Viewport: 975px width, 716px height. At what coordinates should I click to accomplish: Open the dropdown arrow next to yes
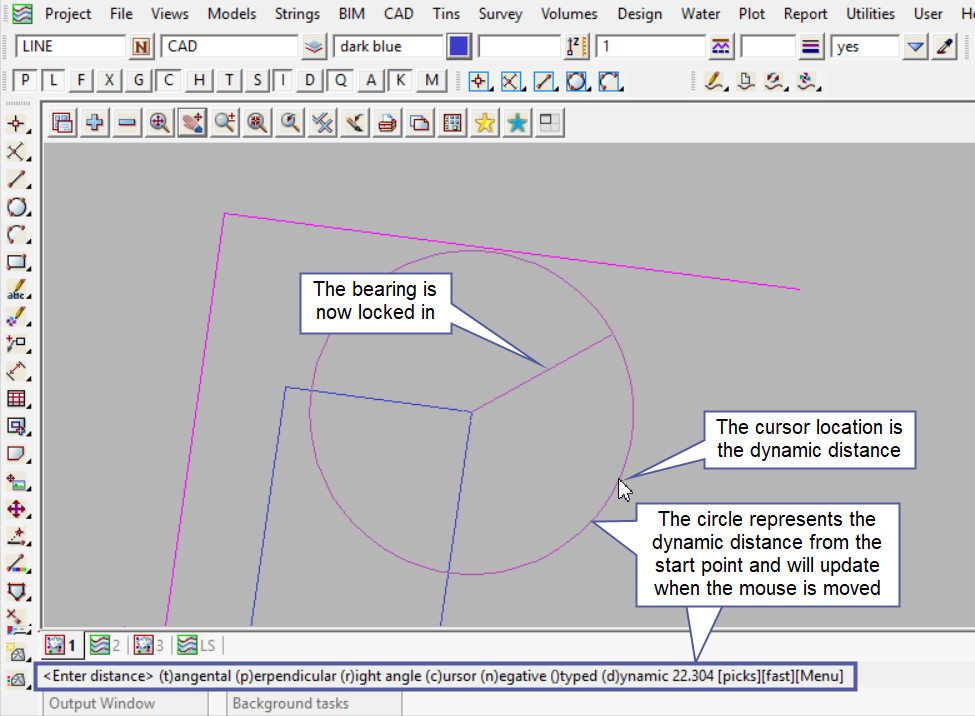coord(915,47)
